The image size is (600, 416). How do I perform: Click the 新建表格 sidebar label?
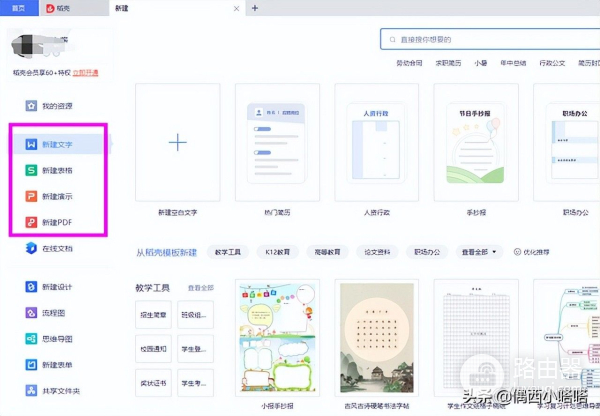click(x=57, y=170)
